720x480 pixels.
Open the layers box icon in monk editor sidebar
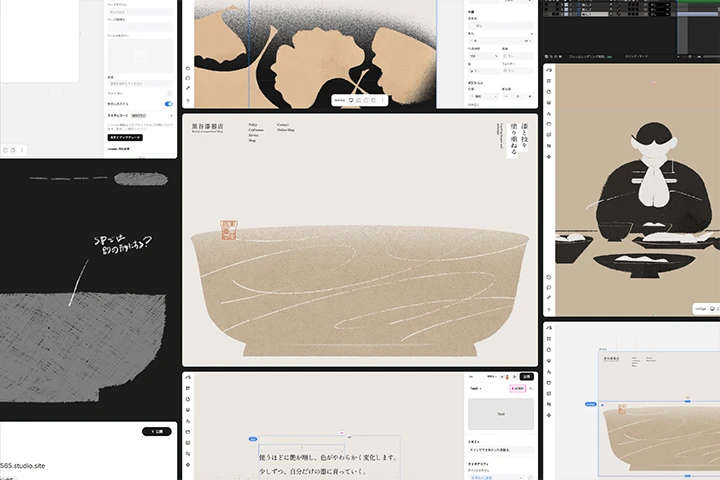(x=549, y=103)
